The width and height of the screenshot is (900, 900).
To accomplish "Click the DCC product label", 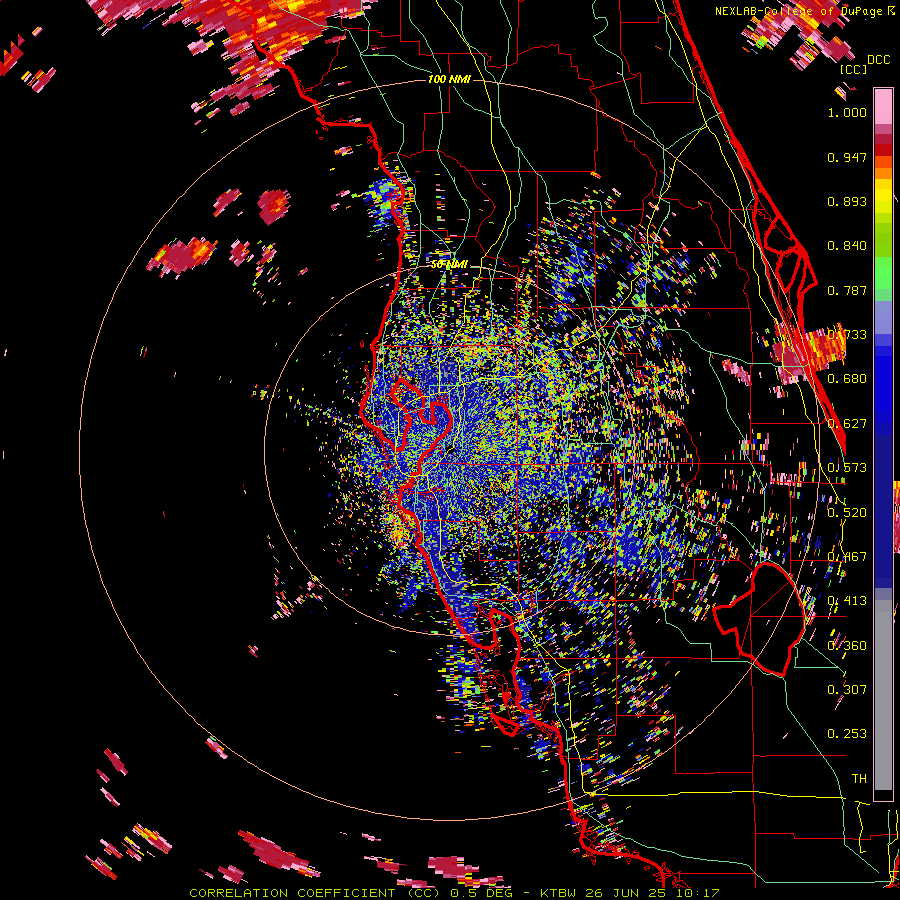I will (x=878, y=60).
